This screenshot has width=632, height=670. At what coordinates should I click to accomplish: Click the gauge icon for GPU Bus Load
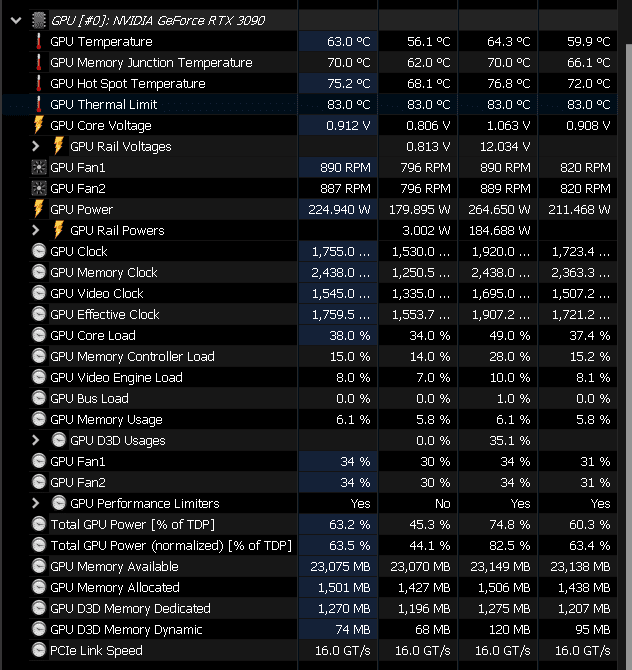[39, 398]
